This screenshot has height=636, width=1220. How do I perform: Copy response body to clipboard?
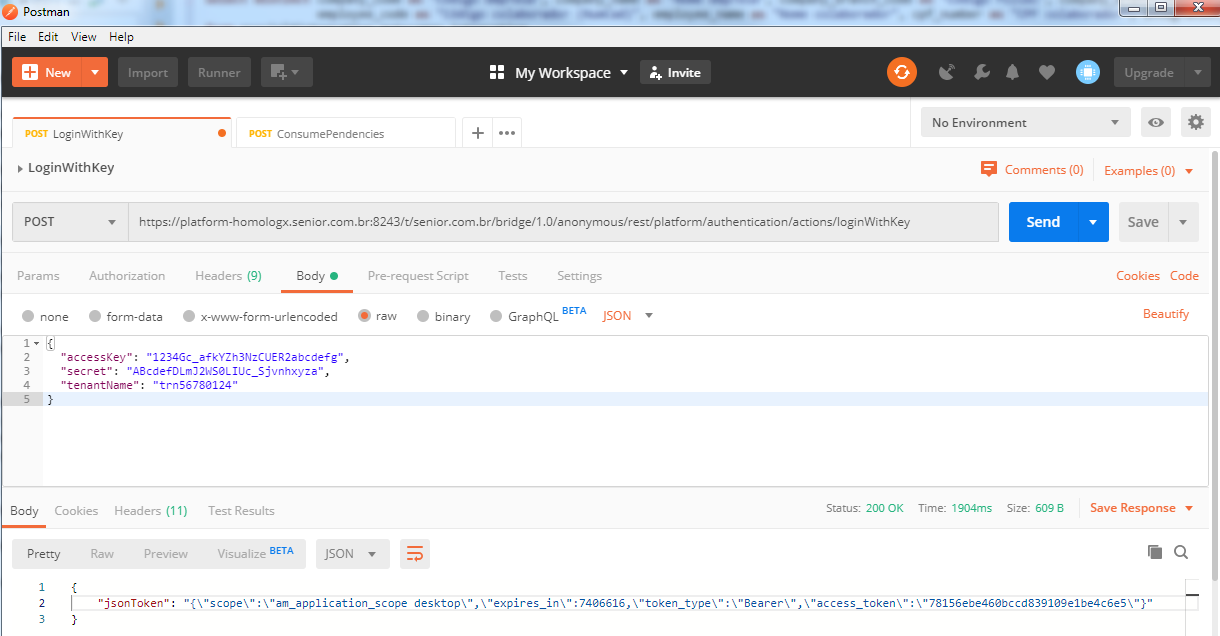(x=1155, y=552)
